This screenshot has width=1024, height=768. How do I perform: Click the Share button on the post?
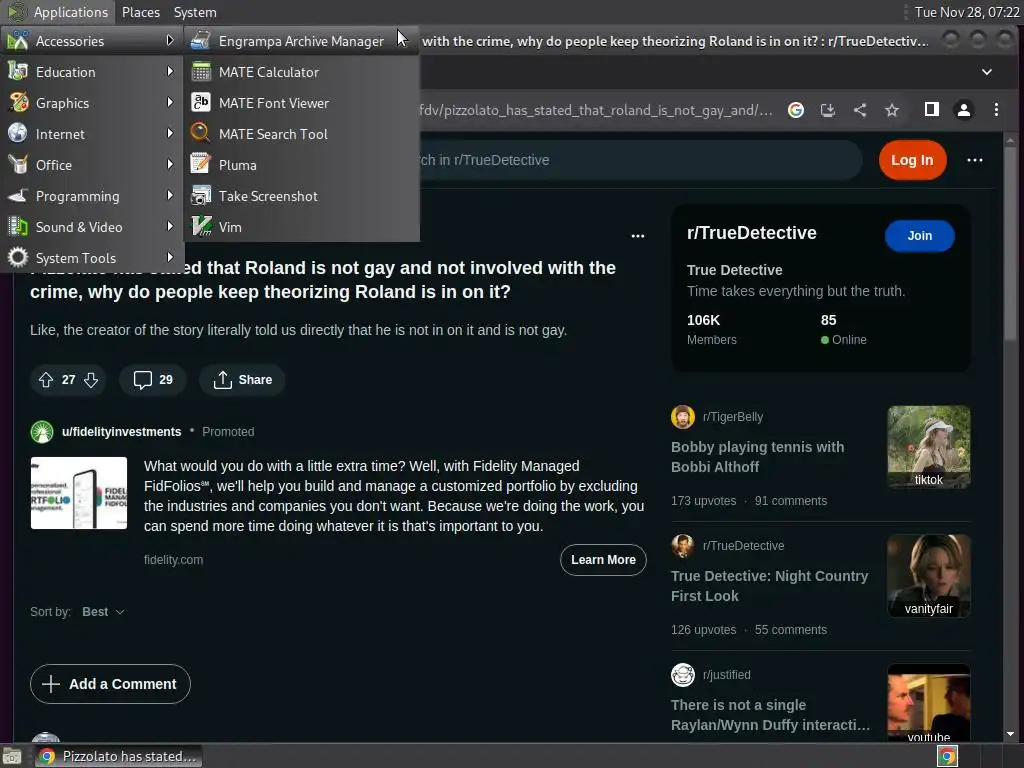[x=242, y=379]
